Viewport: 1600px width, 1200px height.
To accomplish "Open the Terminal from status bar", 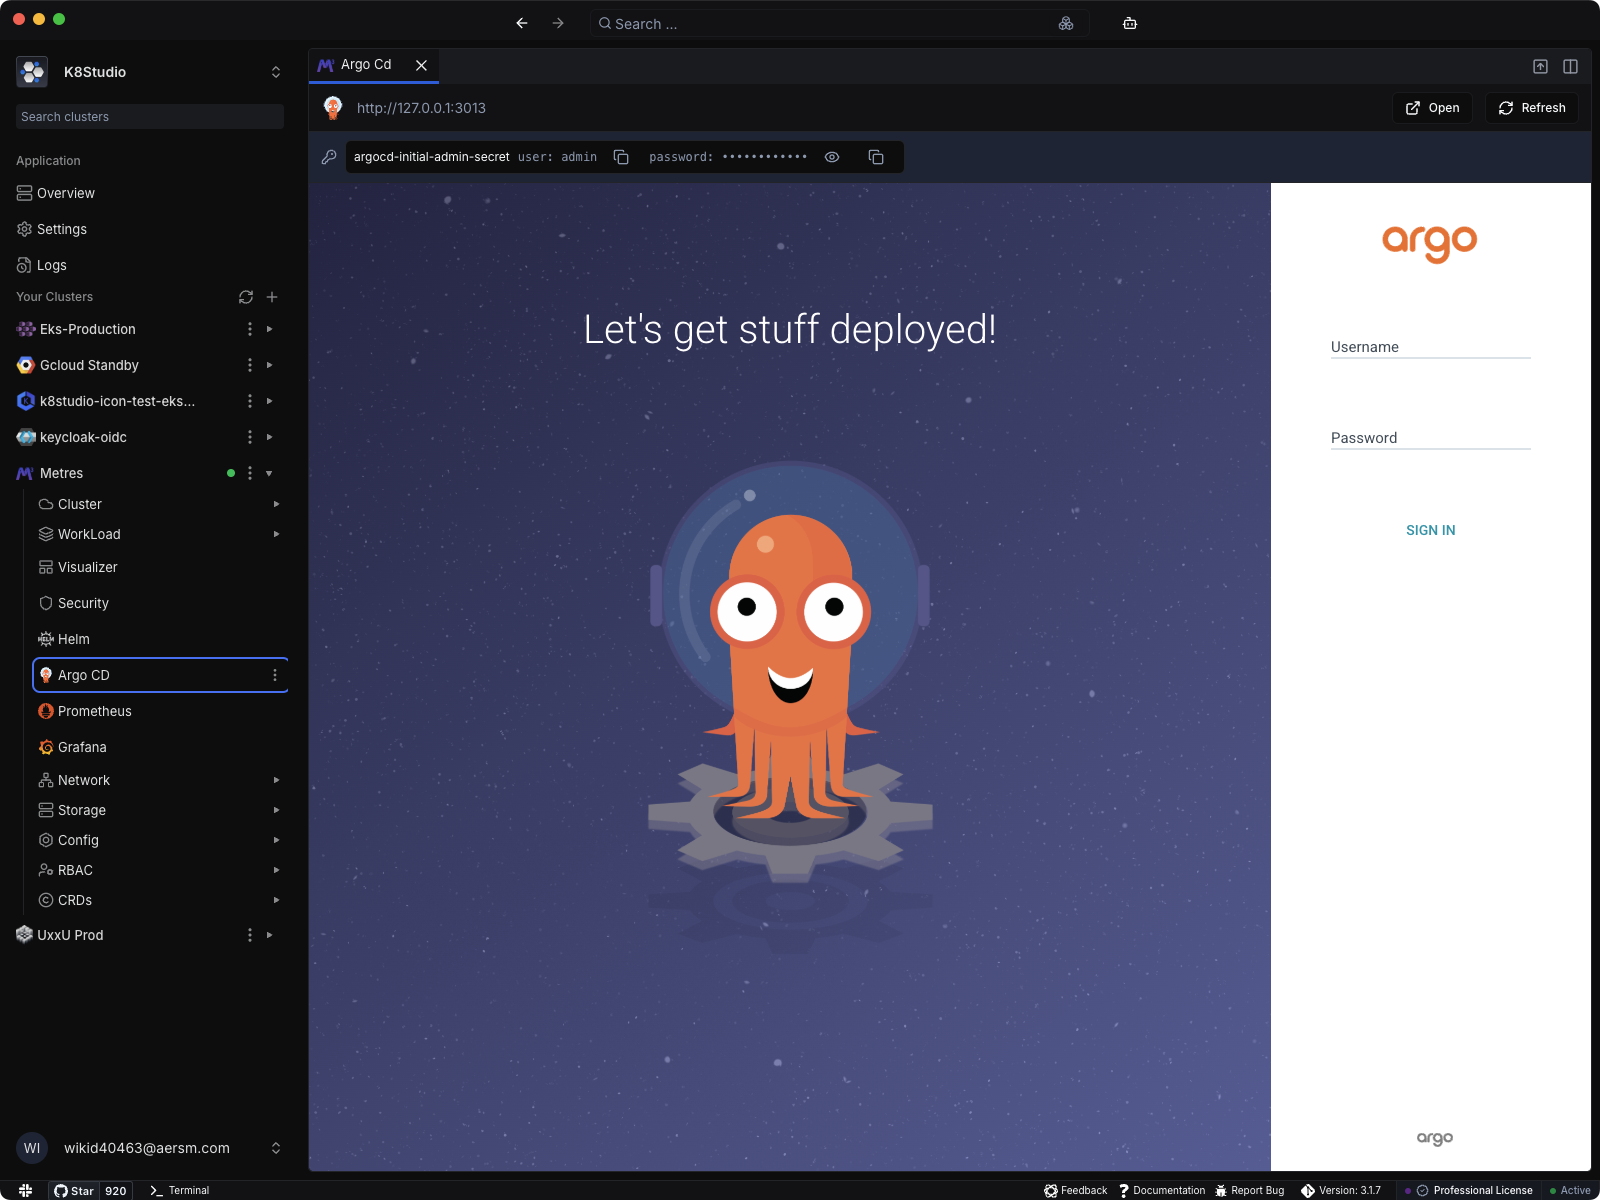I will [179, 1190].
